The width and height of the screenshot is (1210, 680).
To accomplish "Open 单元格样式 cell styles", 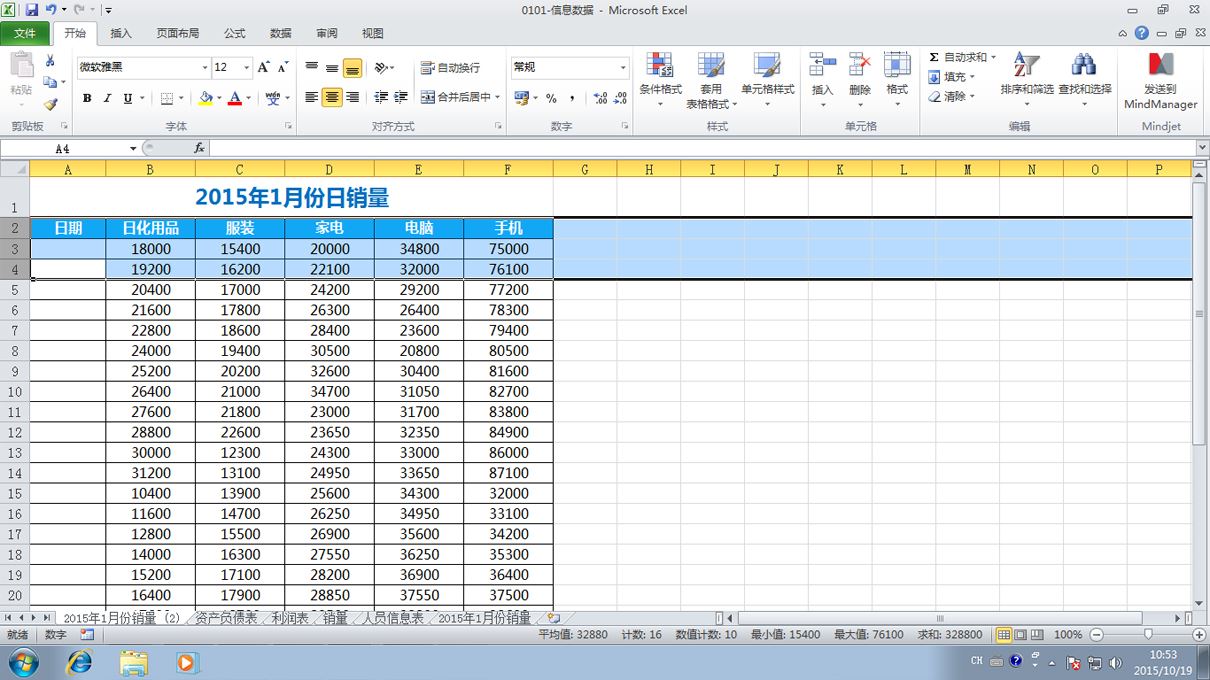I will (x=767, y=80).
